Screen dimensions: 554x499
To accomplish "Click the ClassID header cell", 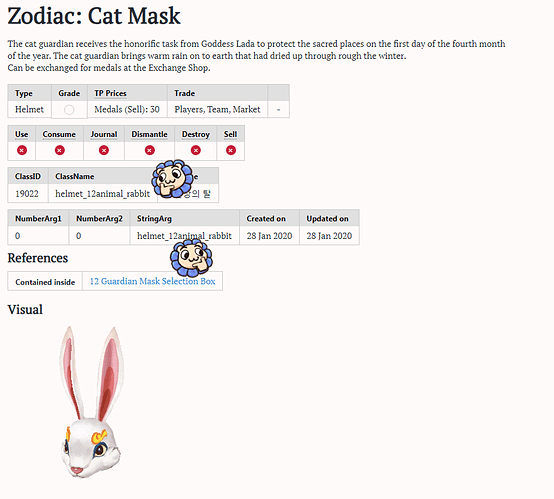I will (28, 176).
